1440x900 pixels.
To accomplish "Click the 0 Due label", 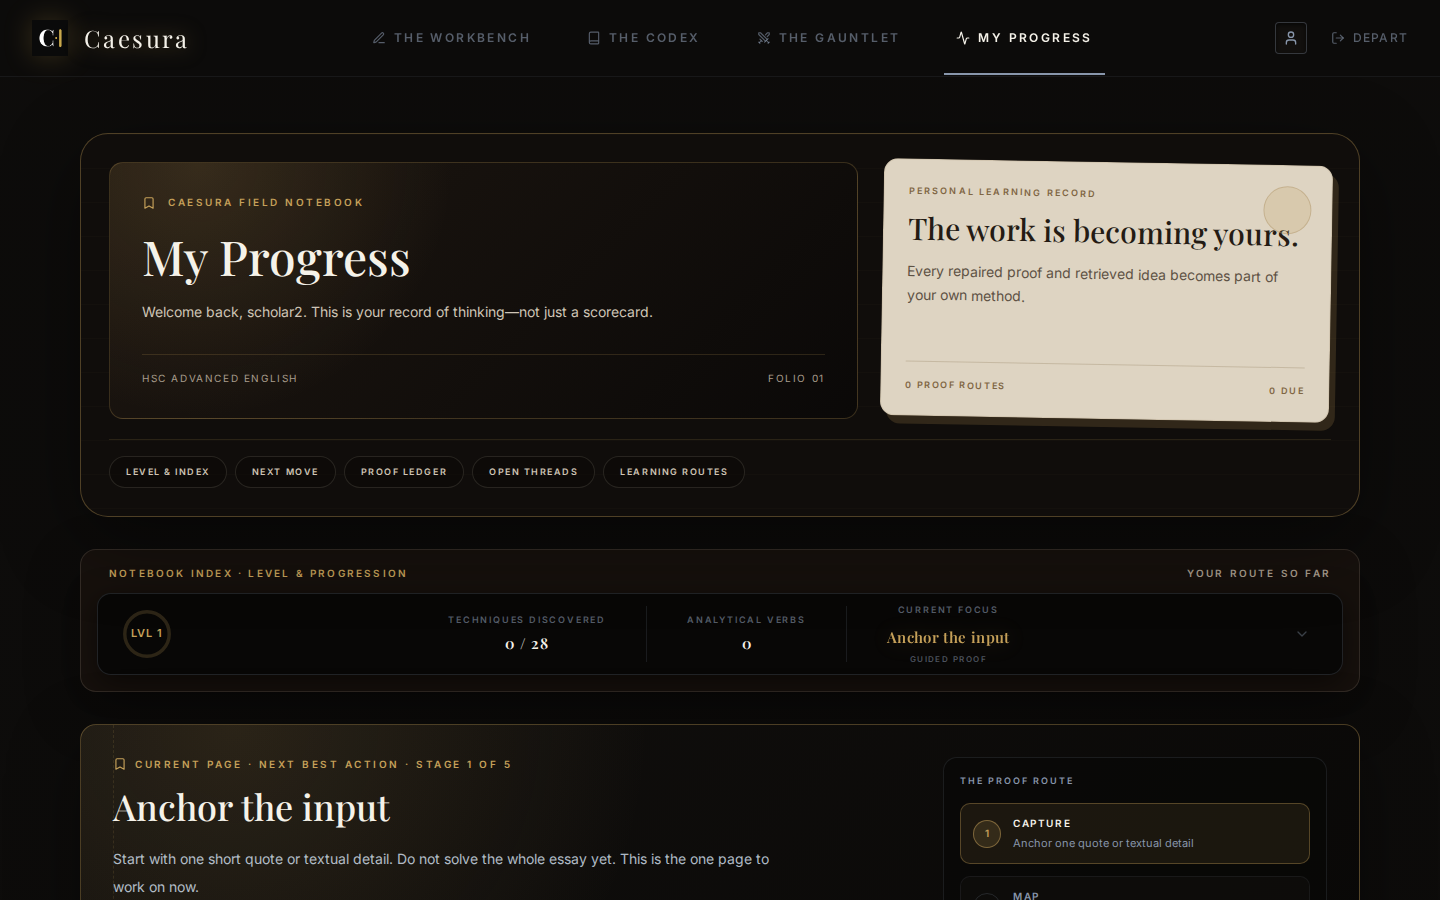I will (1287, 391).
